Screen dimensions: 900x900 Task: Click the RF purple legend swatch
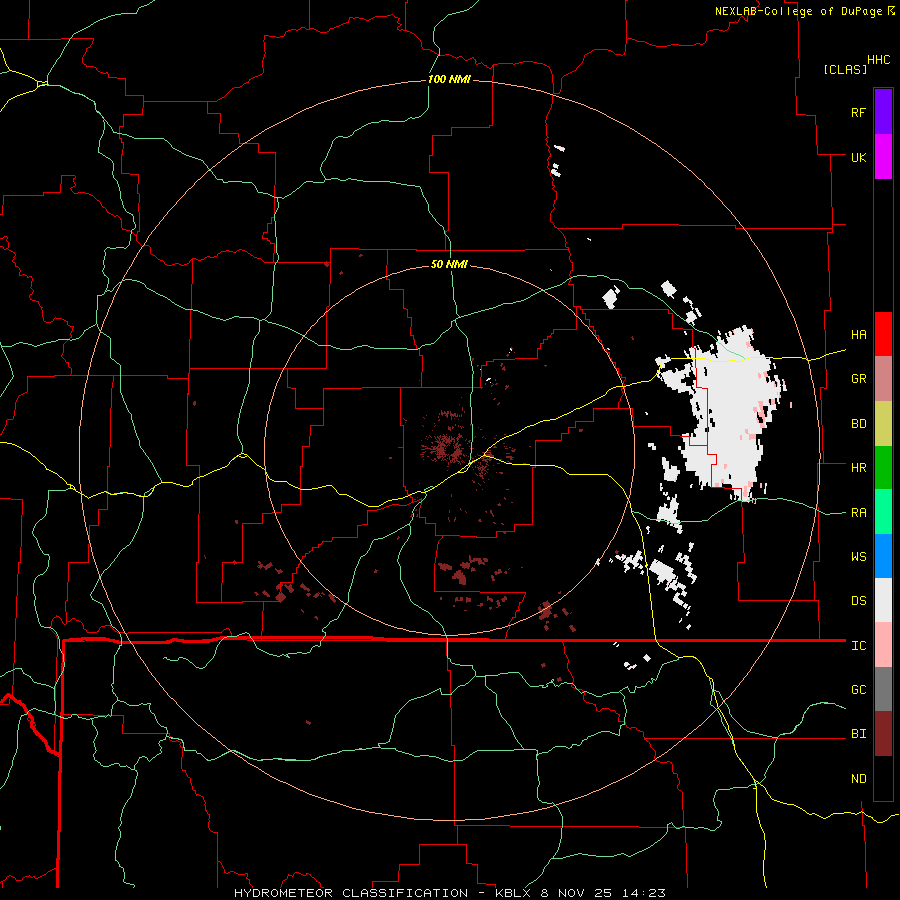(x=883, y=111)
